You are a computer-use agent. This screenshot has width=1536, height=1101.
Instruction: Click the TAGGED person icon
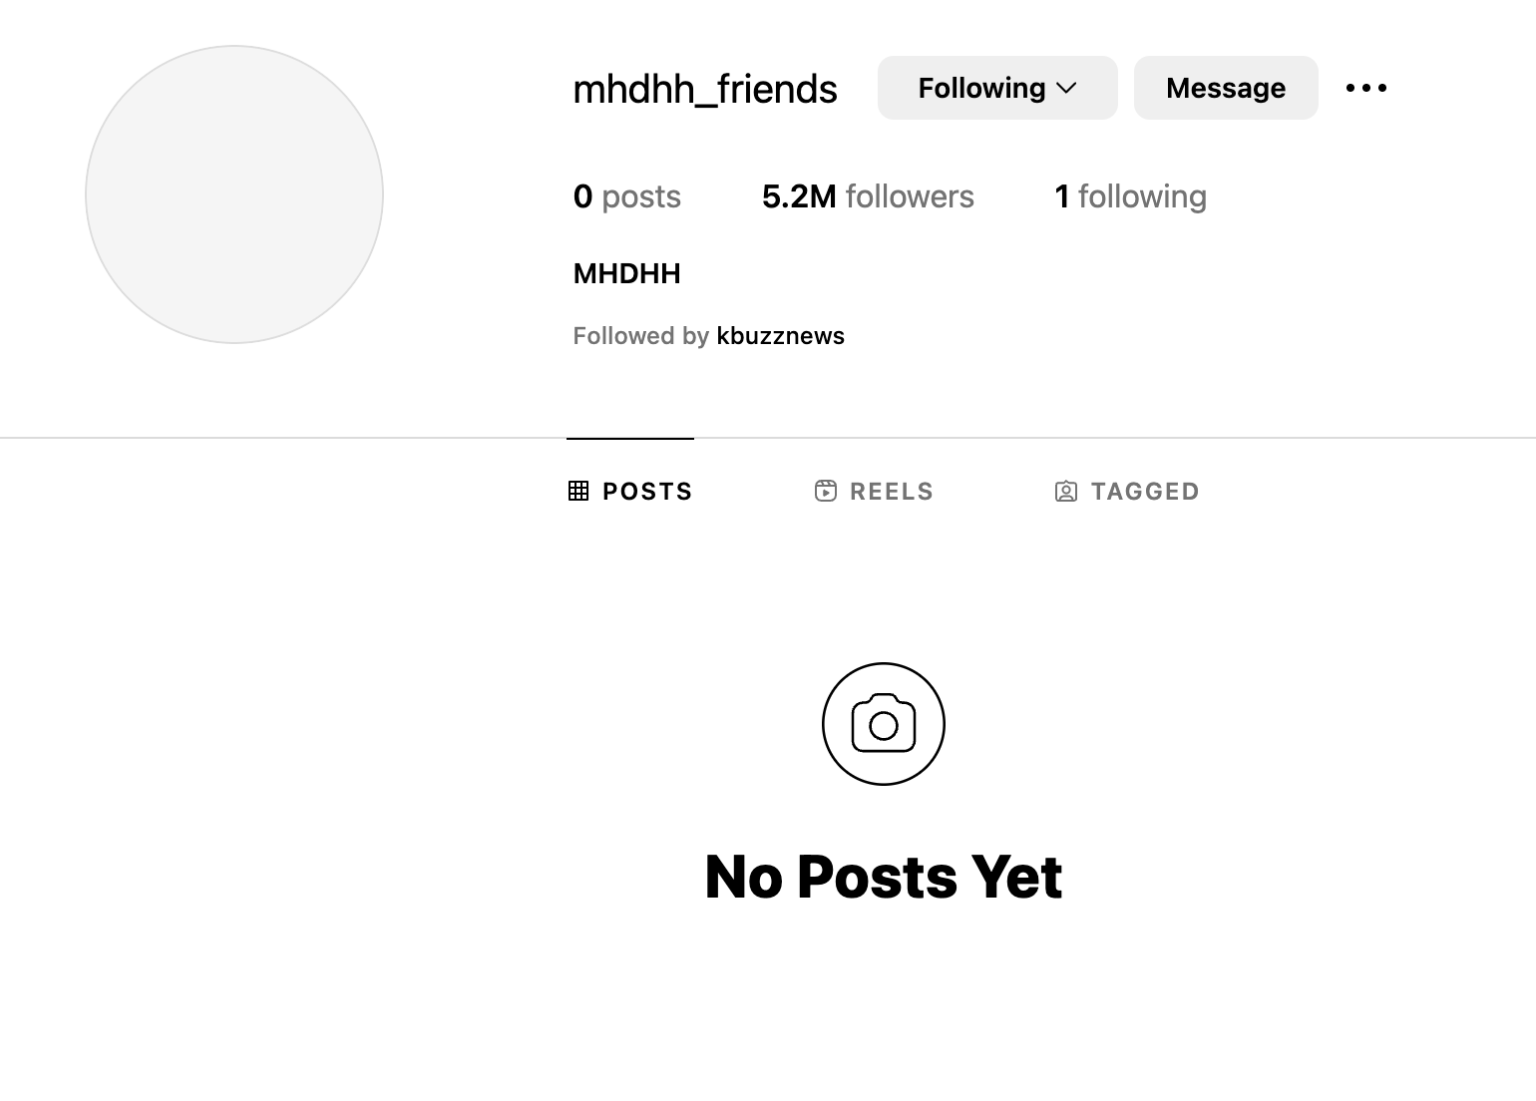(x=1066, y=491)
